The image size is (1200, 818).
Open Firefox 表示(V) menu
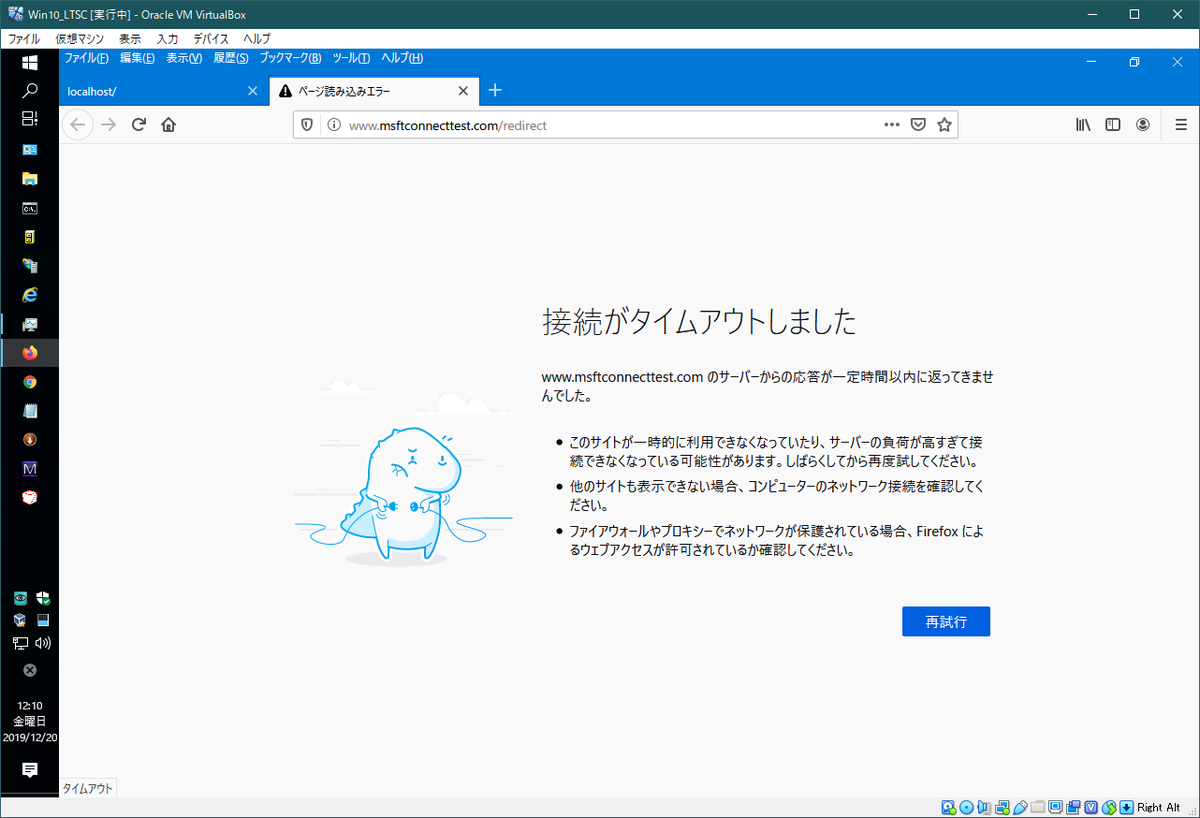[x=184, y=58]
